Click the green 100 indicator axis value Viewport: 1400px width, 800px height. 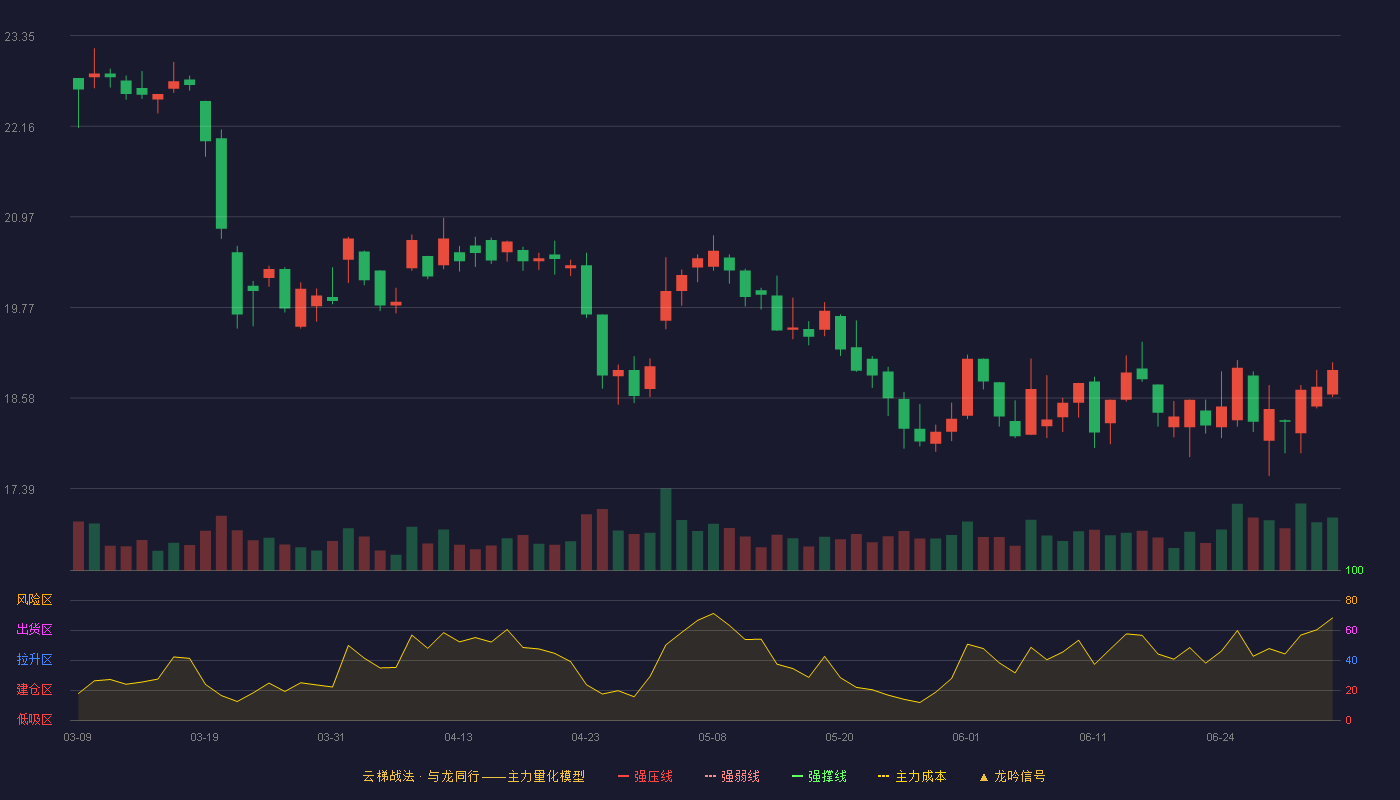point(1354,570)
